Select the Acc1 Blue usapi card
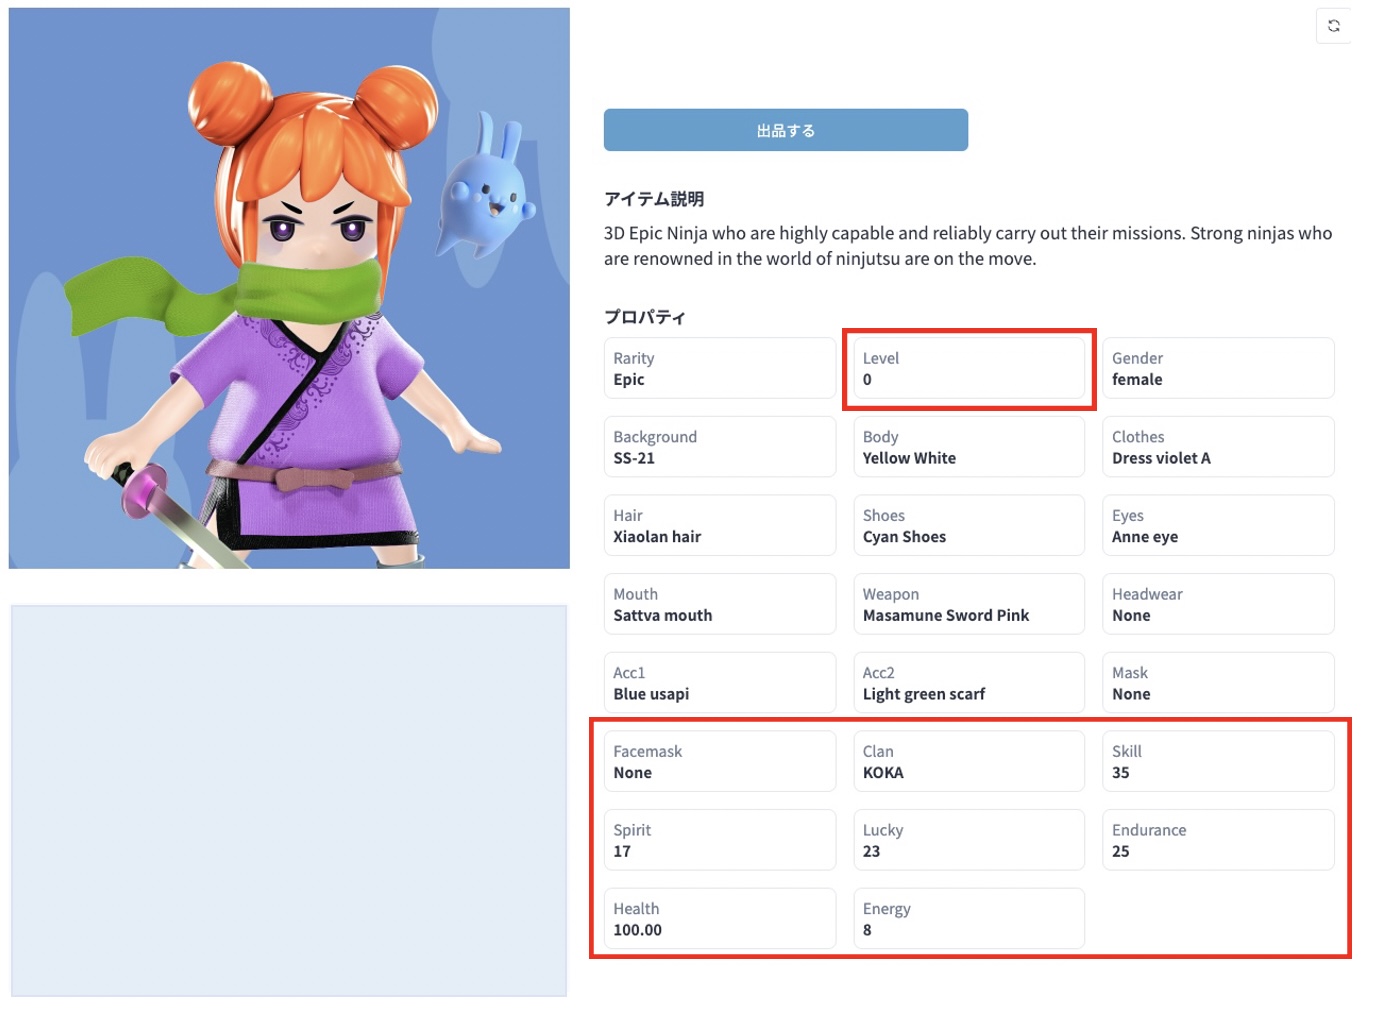This screenshot has width=1376, height=1010. pos(719,683)
